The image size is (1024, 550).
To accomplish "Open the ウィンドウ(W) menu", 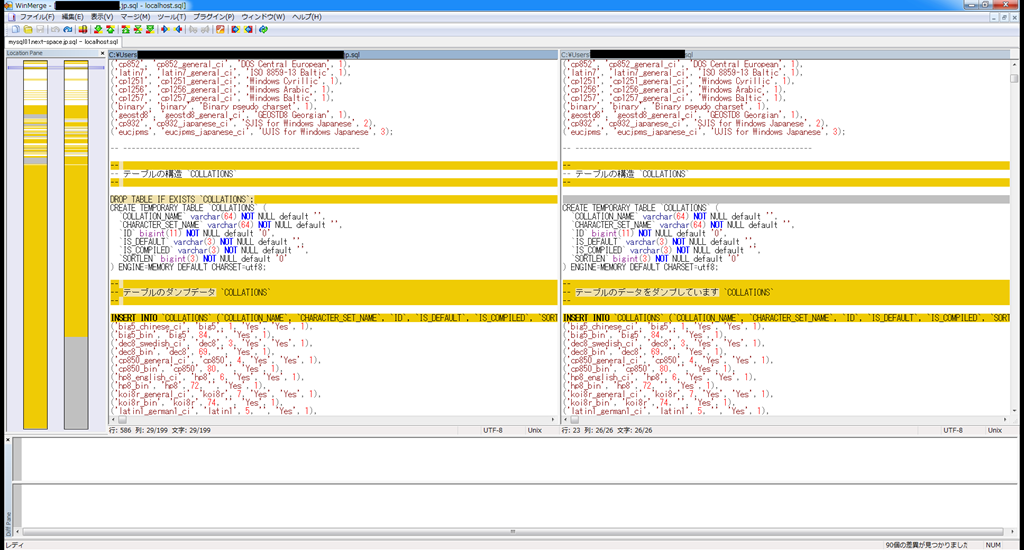I will coord(263,17).
